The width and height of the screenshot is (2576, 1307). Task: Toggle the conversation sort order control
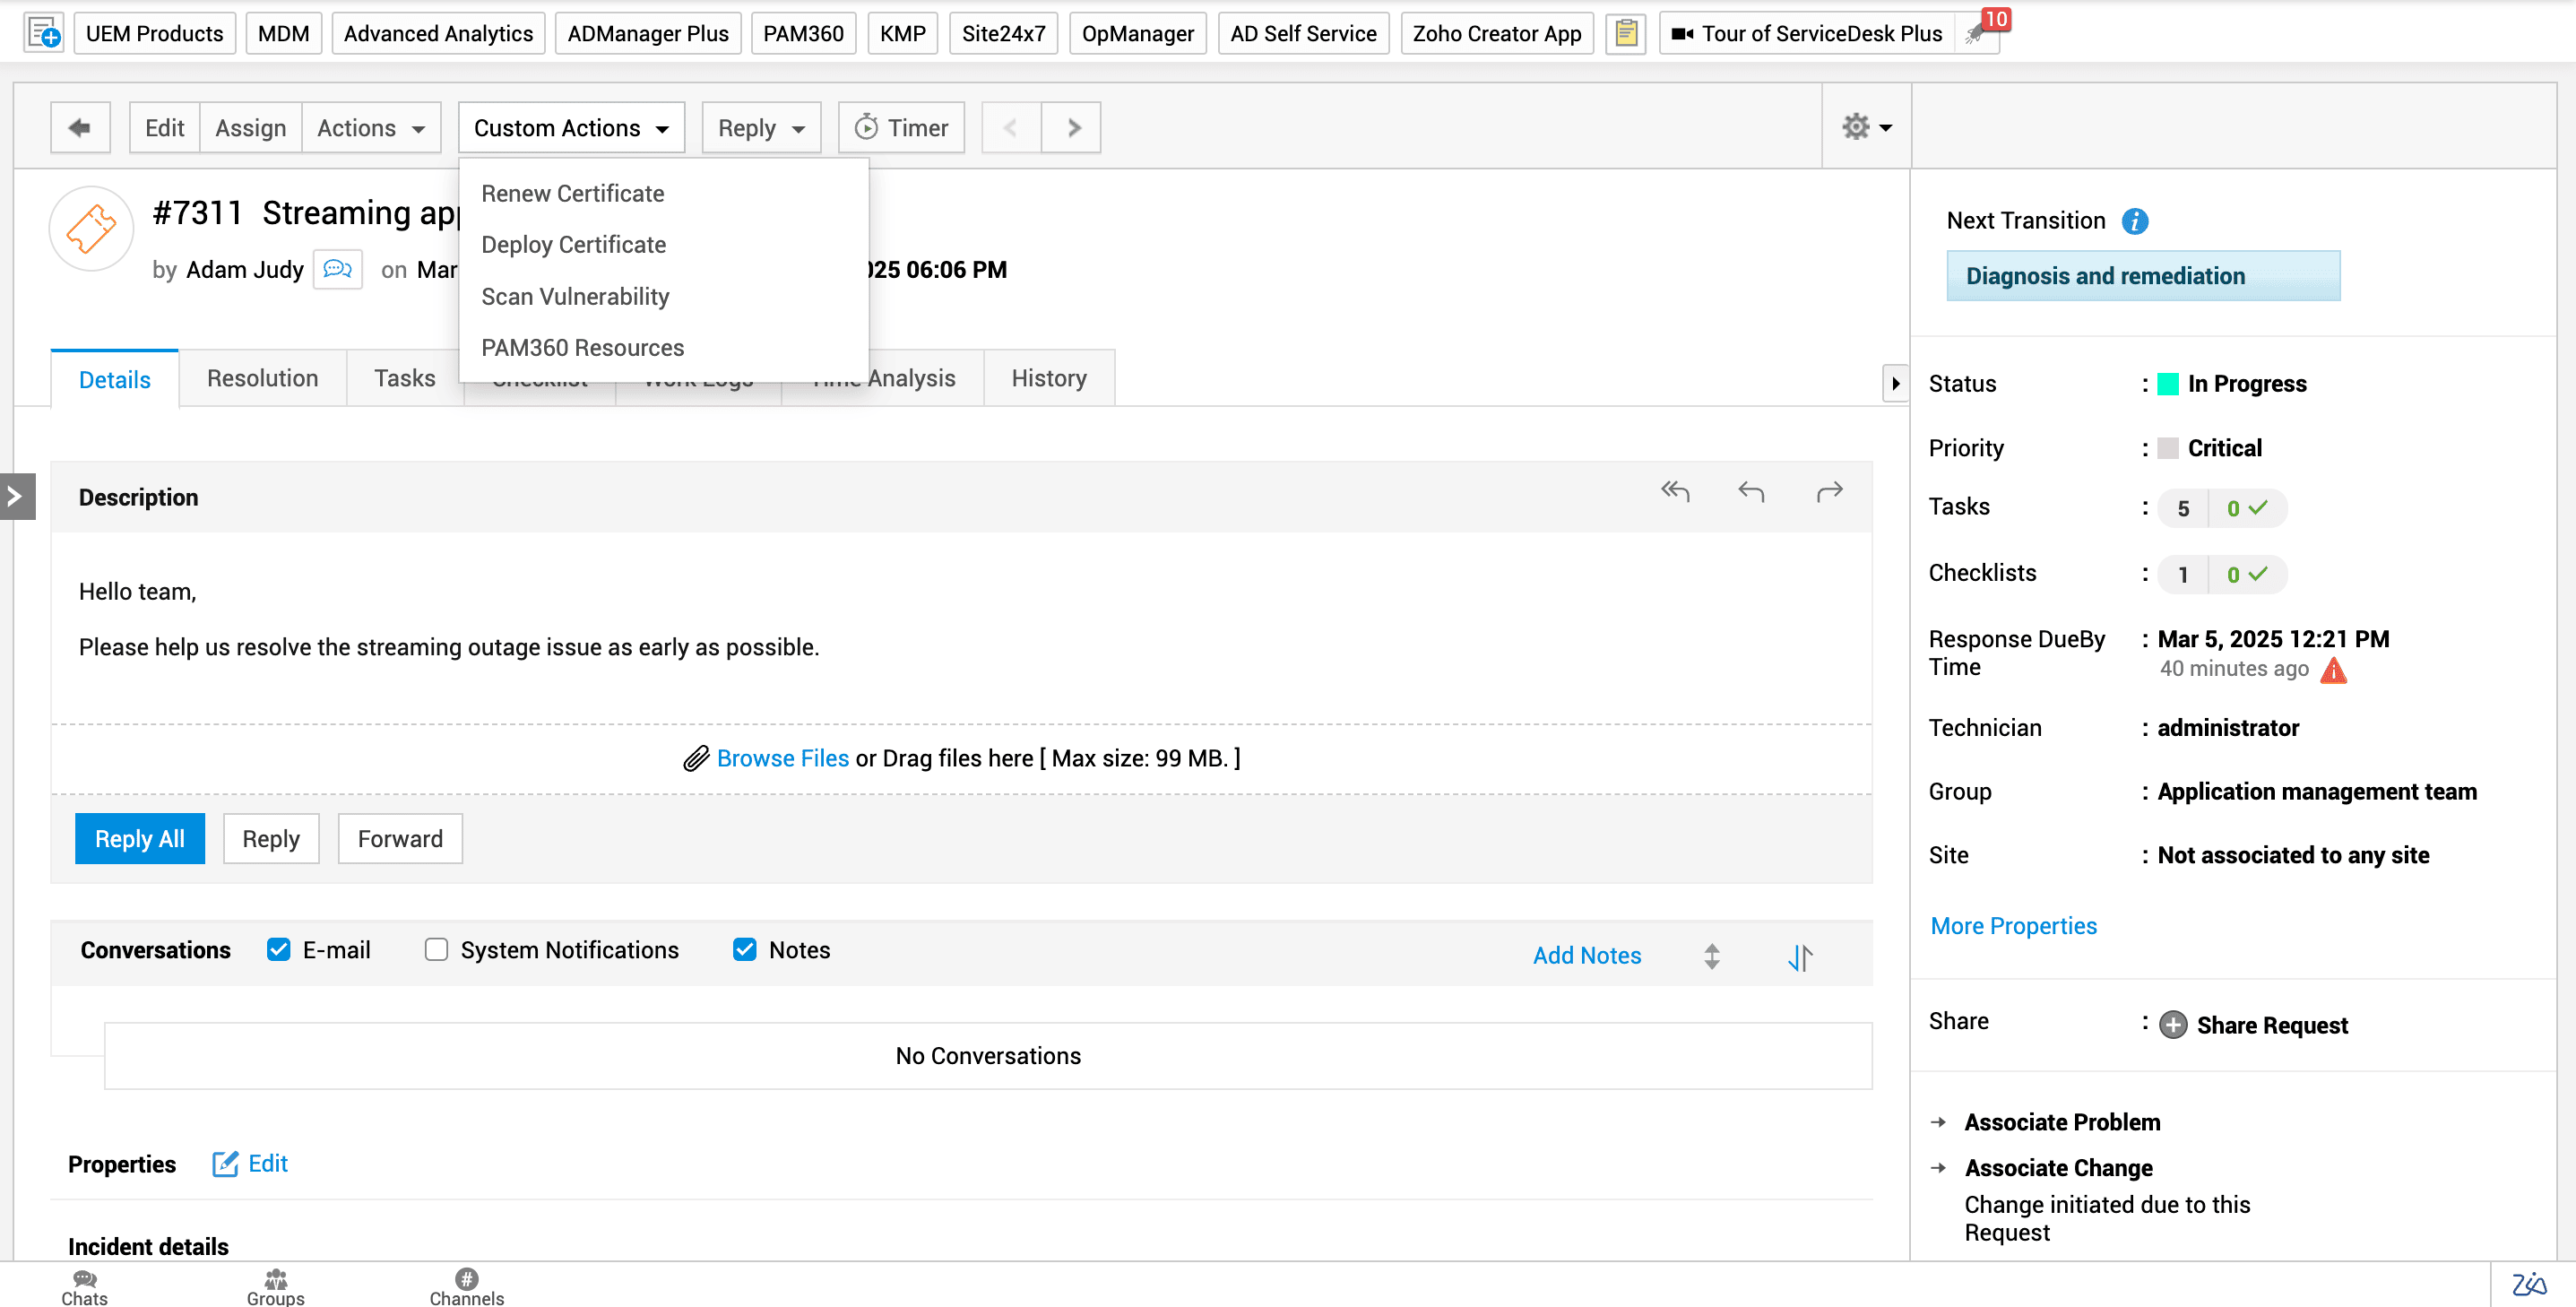tap(1799, 957)
